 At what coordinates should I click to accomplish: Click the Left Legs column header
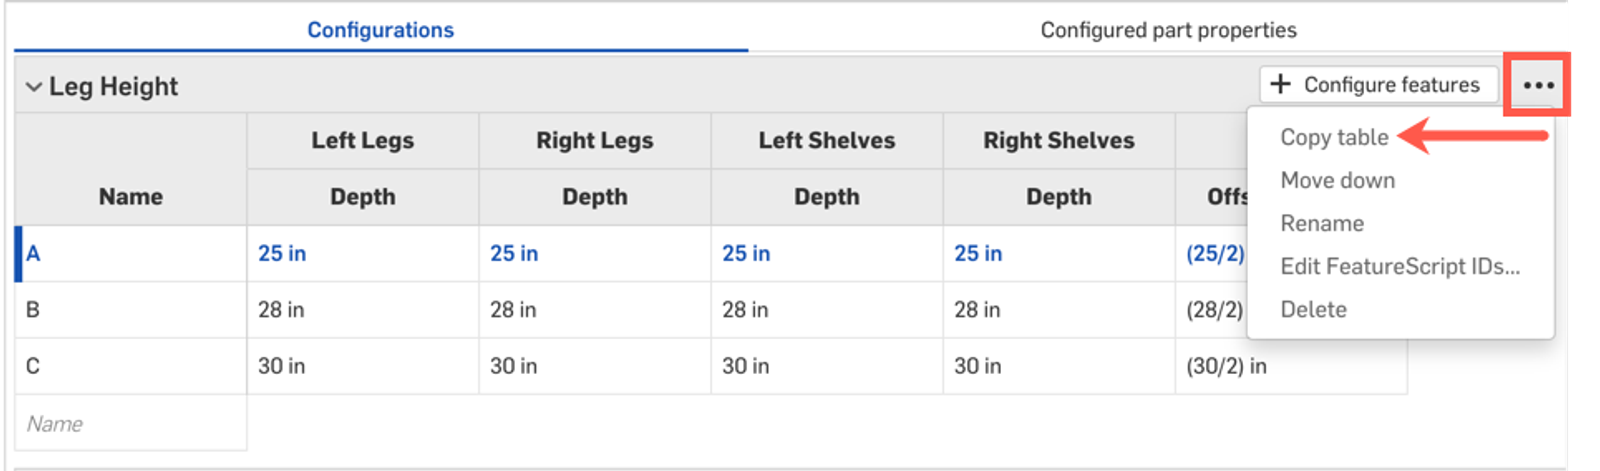pyautogui.click(x=362, y=140)
